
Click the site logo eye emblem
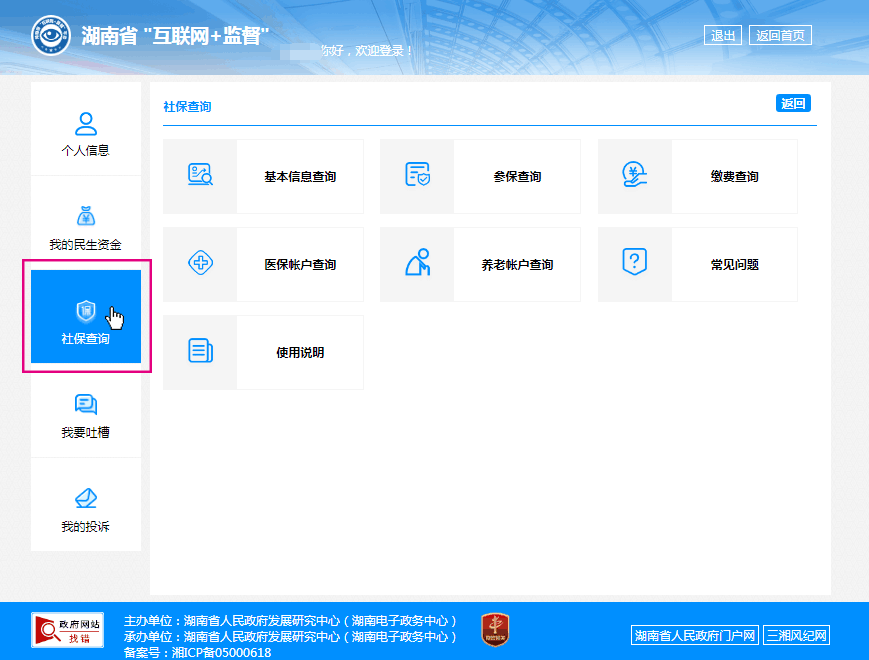point(51,37)
